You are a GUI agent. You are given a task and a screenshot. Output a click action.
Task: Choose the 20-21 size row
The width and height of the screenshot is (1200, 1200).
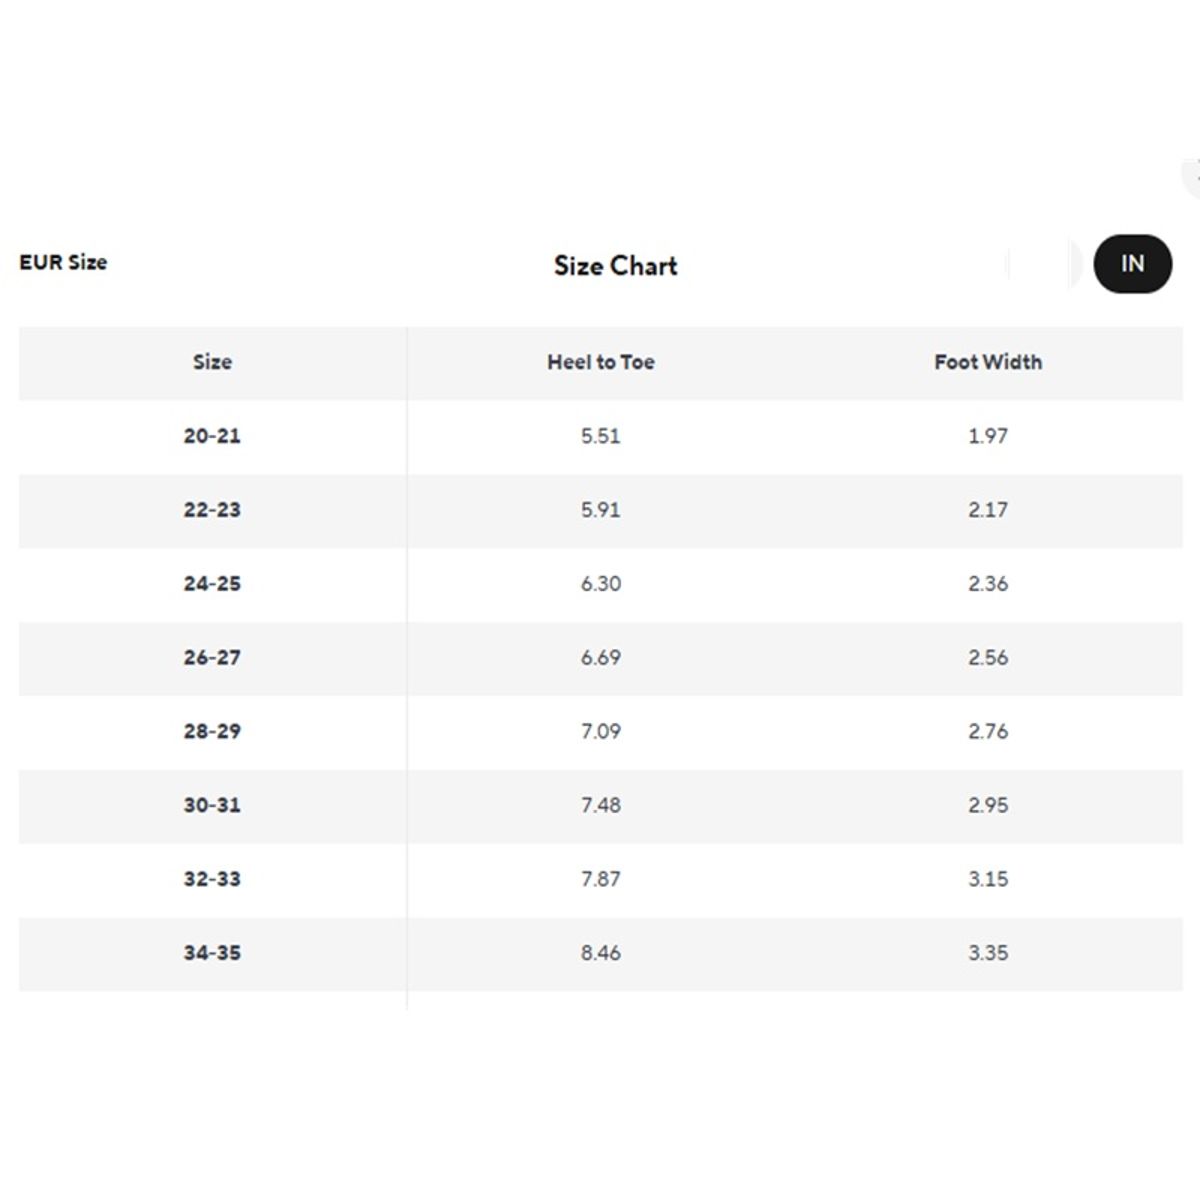pos(600,436)
